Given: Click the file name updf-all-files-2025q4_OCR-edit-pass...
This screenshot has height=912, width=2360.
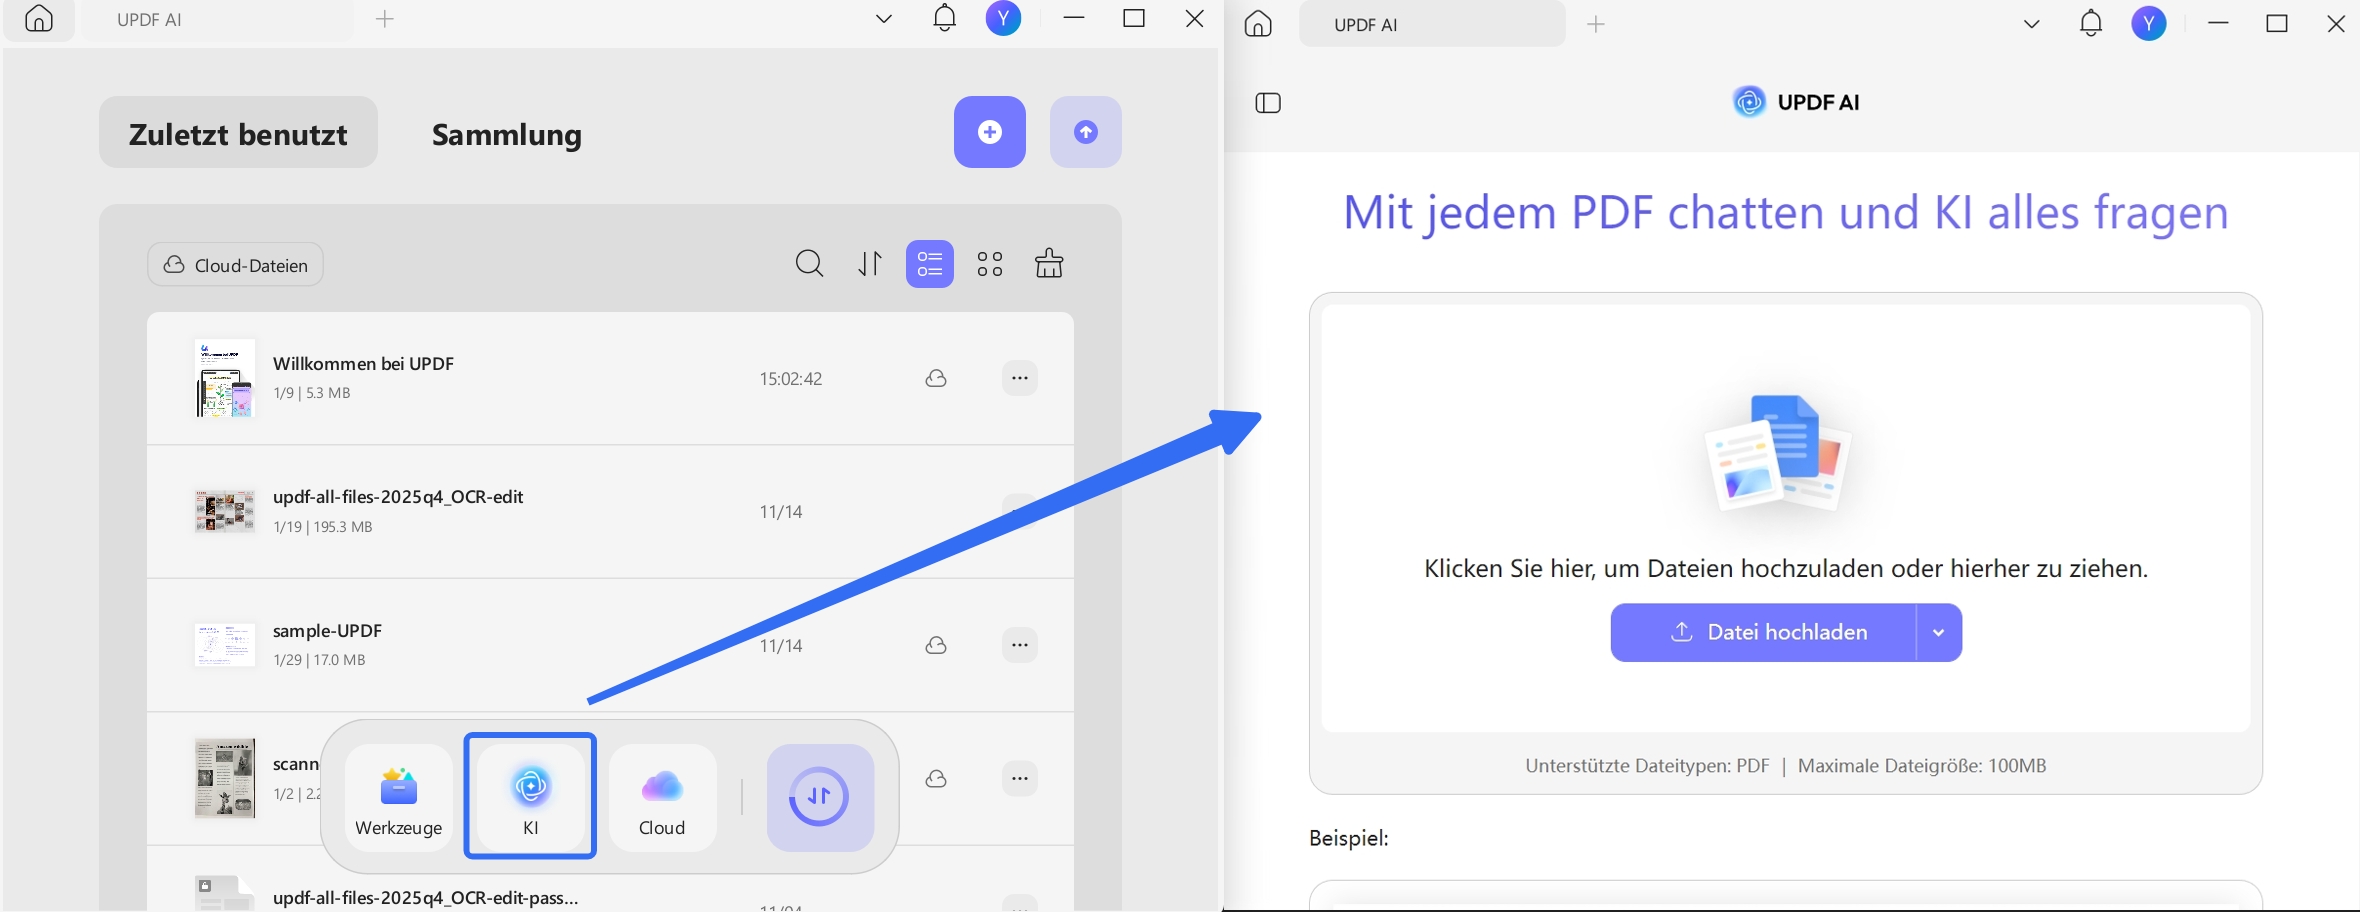Looking at the screenshot, I should click(x=425, y=897).
